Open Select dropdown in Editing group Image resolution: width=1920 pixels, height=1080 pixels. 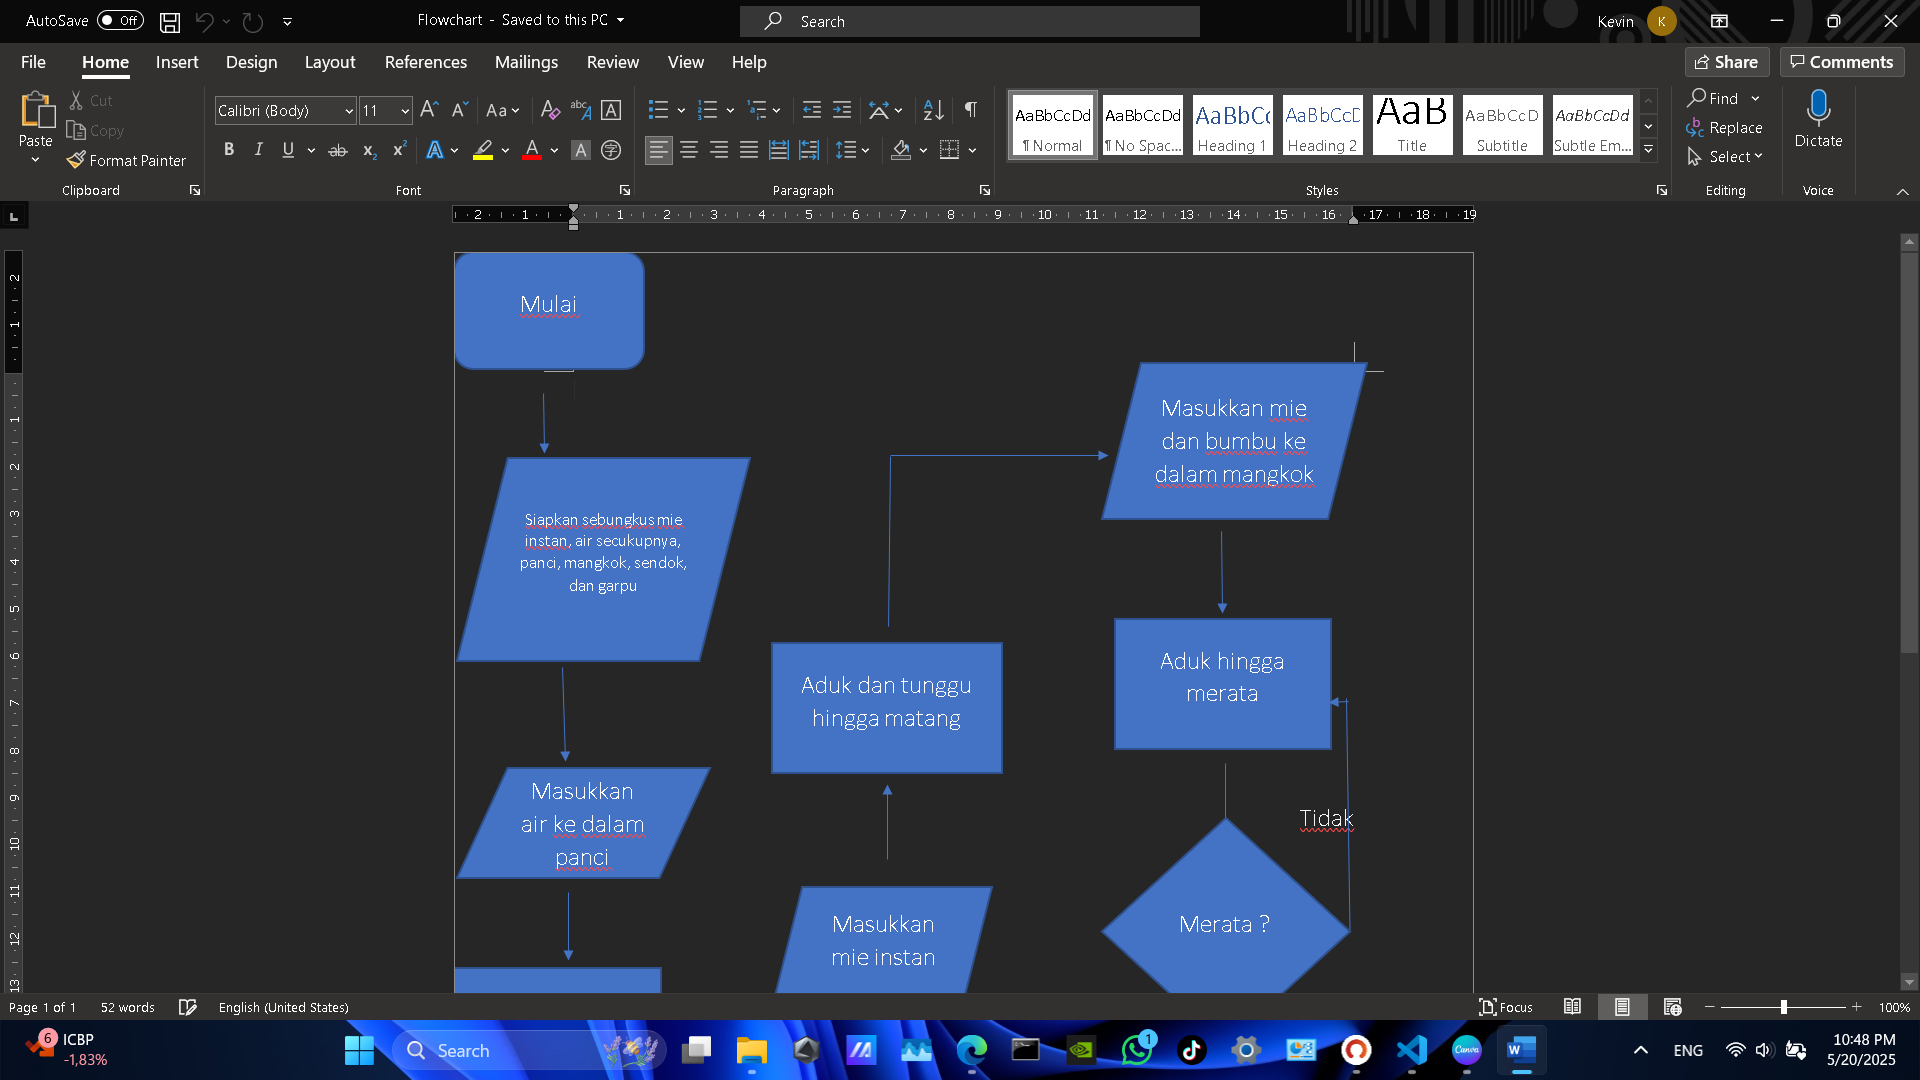(1725, 157)
